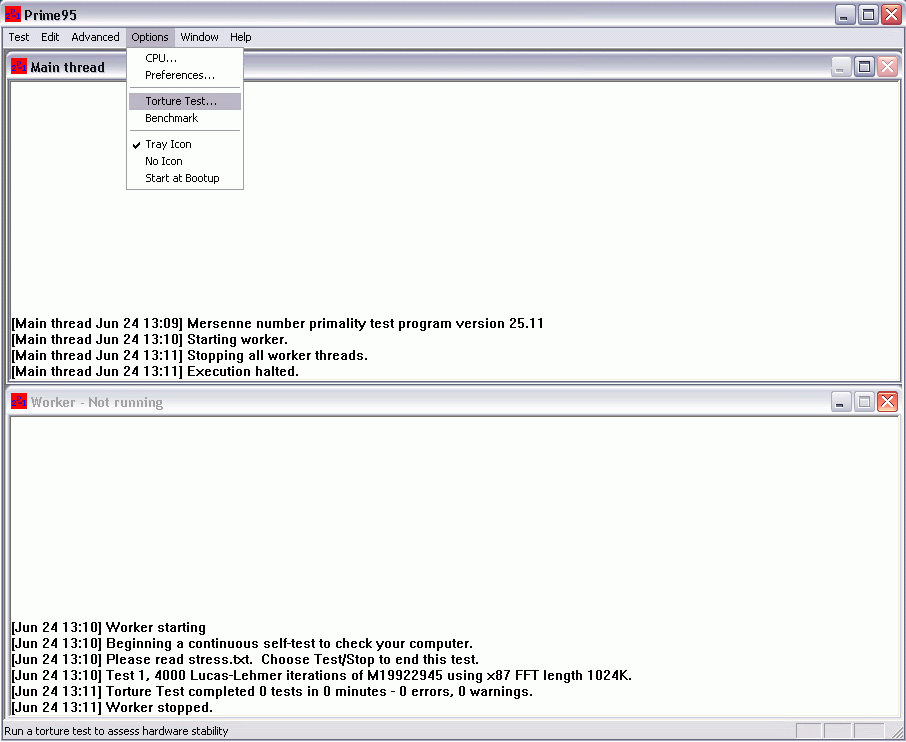Image resolution: width=906 pixels, height=742 pixels.
Task: Maximize the Worker child window
Action: (864, 402)
